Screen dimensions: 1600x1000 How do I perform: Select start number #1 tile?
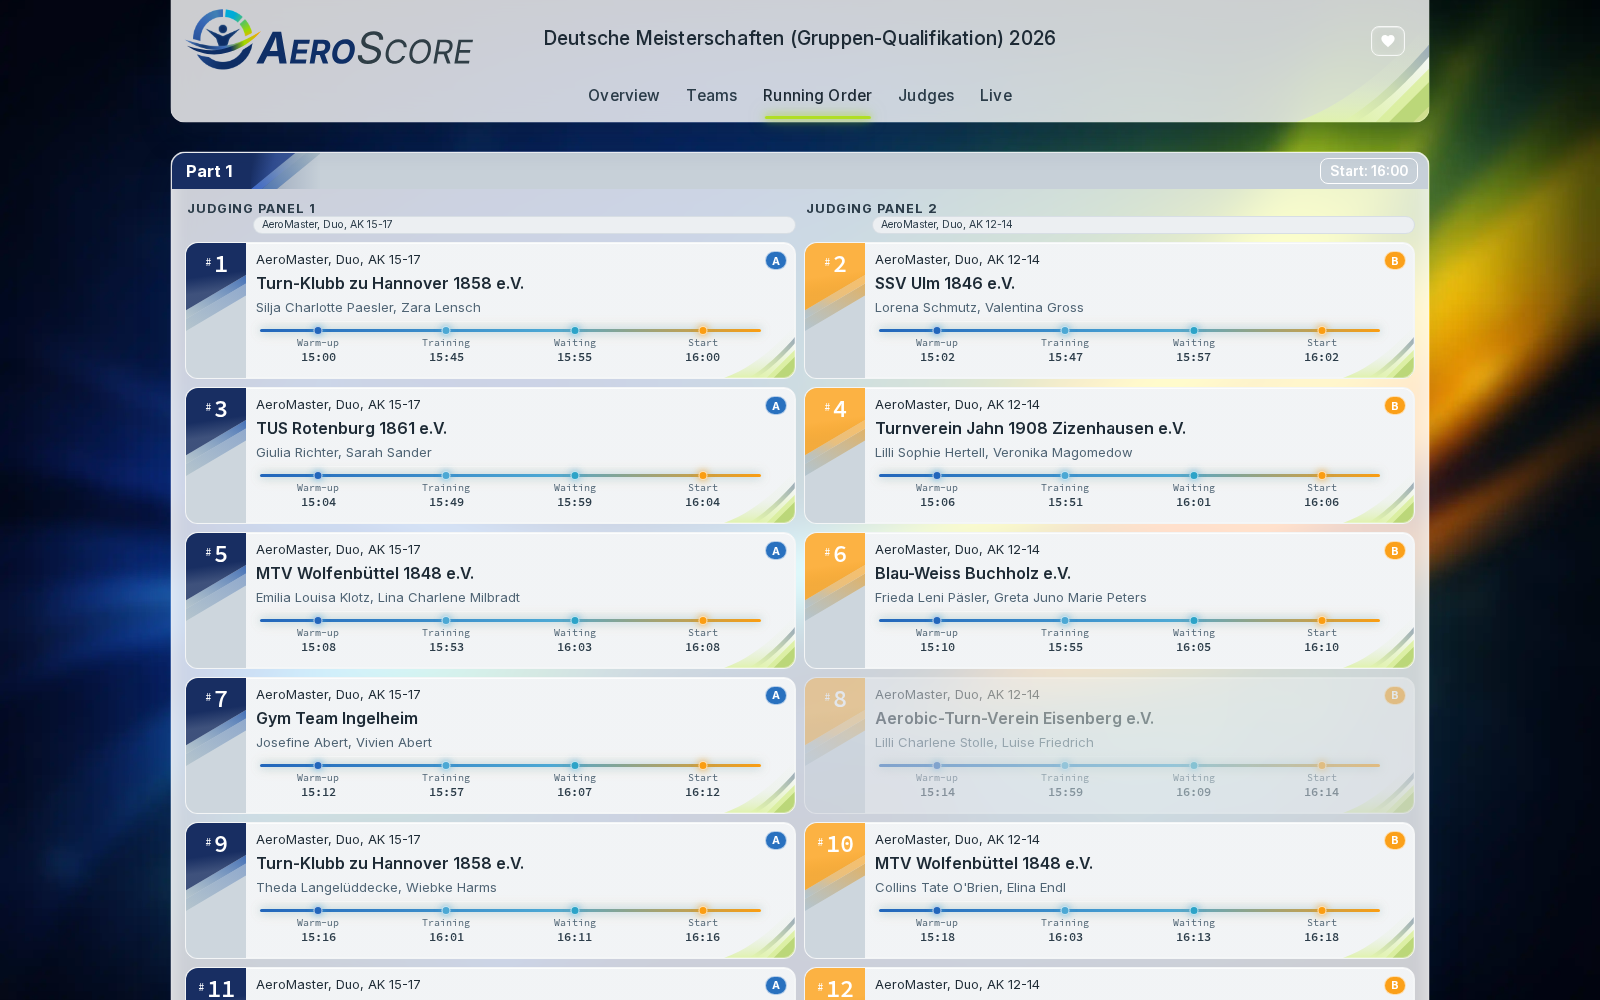tap(216, 310)
